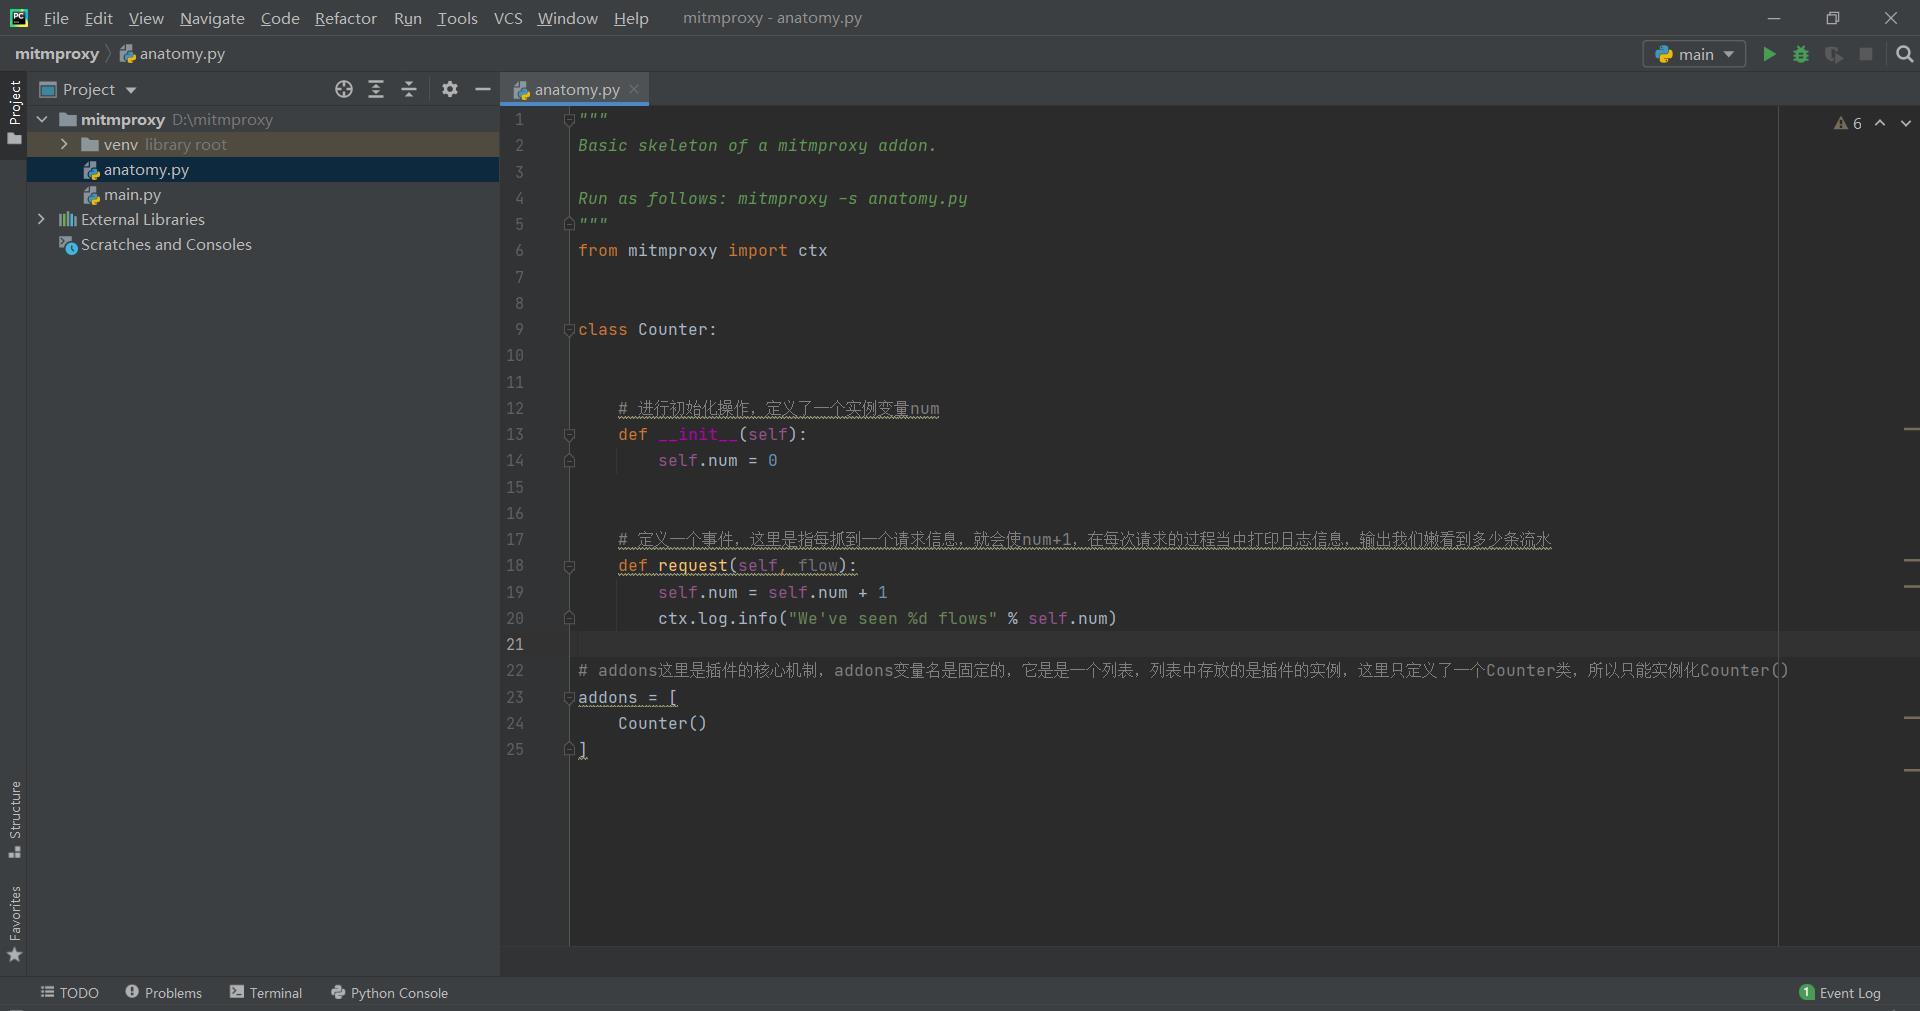The image size is (1920, 1011).
Task: Click warning stripe marker beside line 13
Action: click(1911, 429)
